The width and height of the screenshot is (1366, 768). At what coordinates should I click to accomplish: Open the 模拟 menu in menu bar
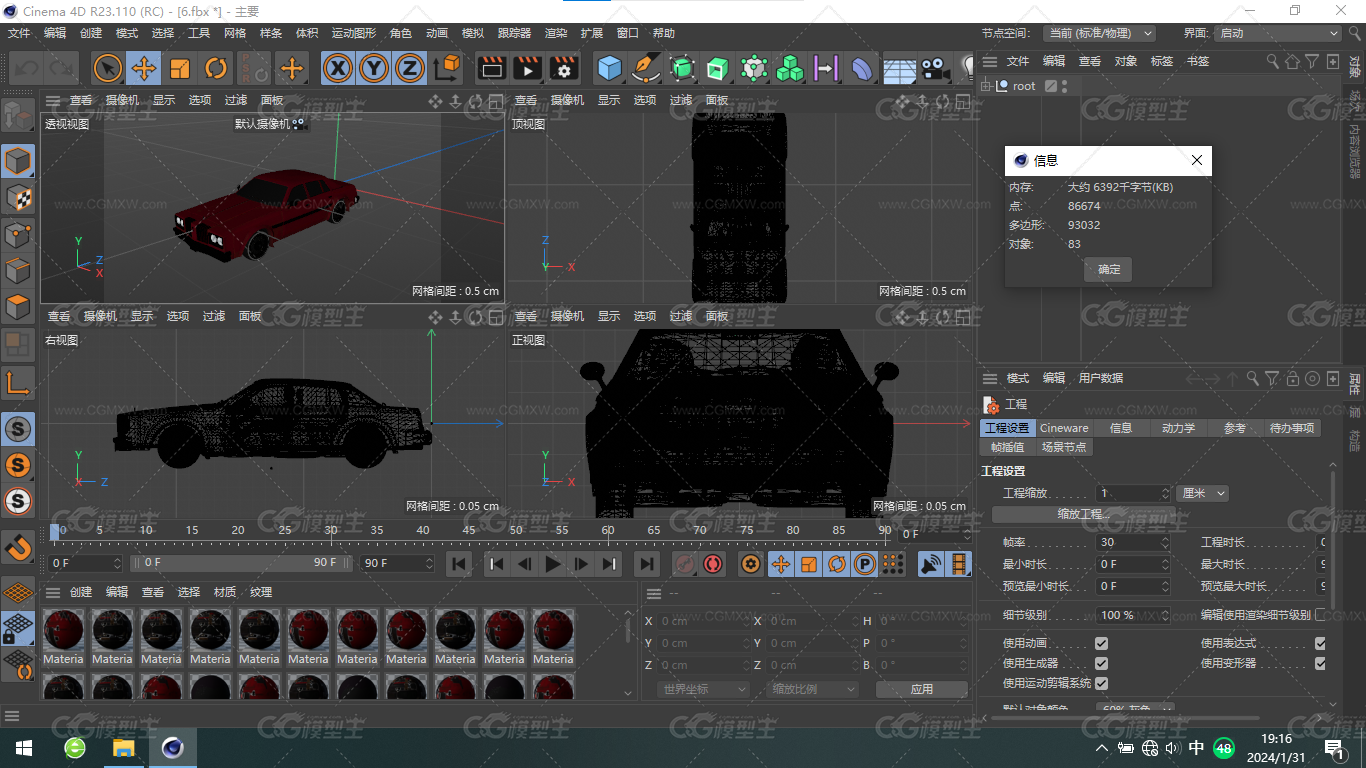click(473, 33)
